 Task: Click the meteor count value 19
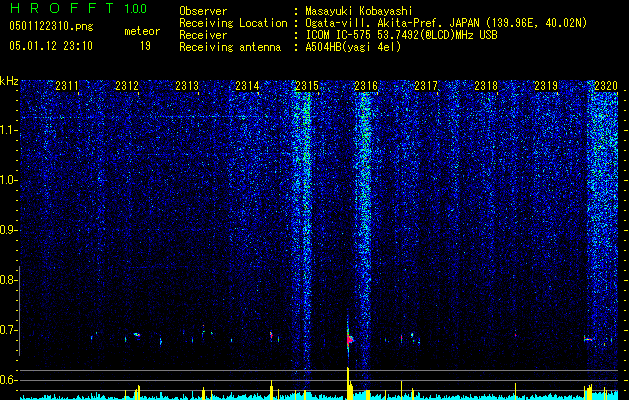(x=145, y=46)
